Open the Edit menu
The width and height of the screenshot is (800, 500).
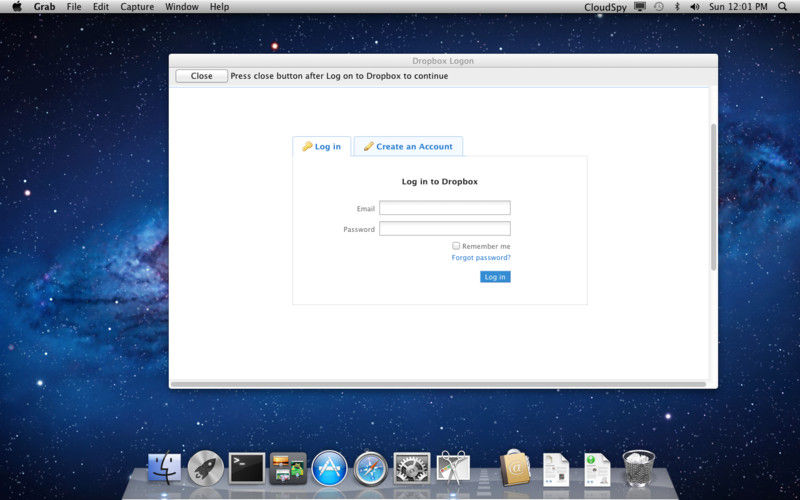[101, 7]
